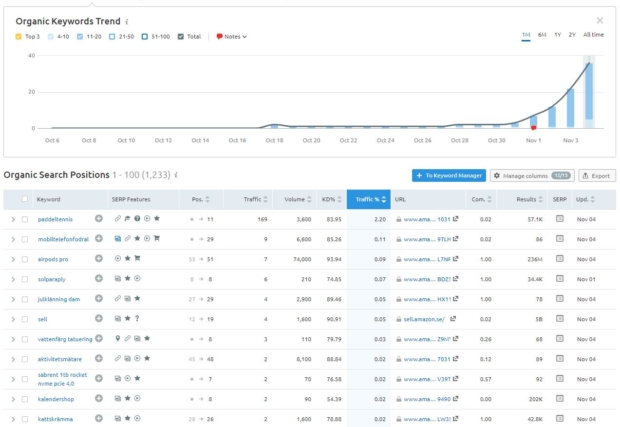Click shopping cart SERP feature in airpods pro row
Viewport: 620px width, 427px height.
pyautogui.click(x=137, y=258)
